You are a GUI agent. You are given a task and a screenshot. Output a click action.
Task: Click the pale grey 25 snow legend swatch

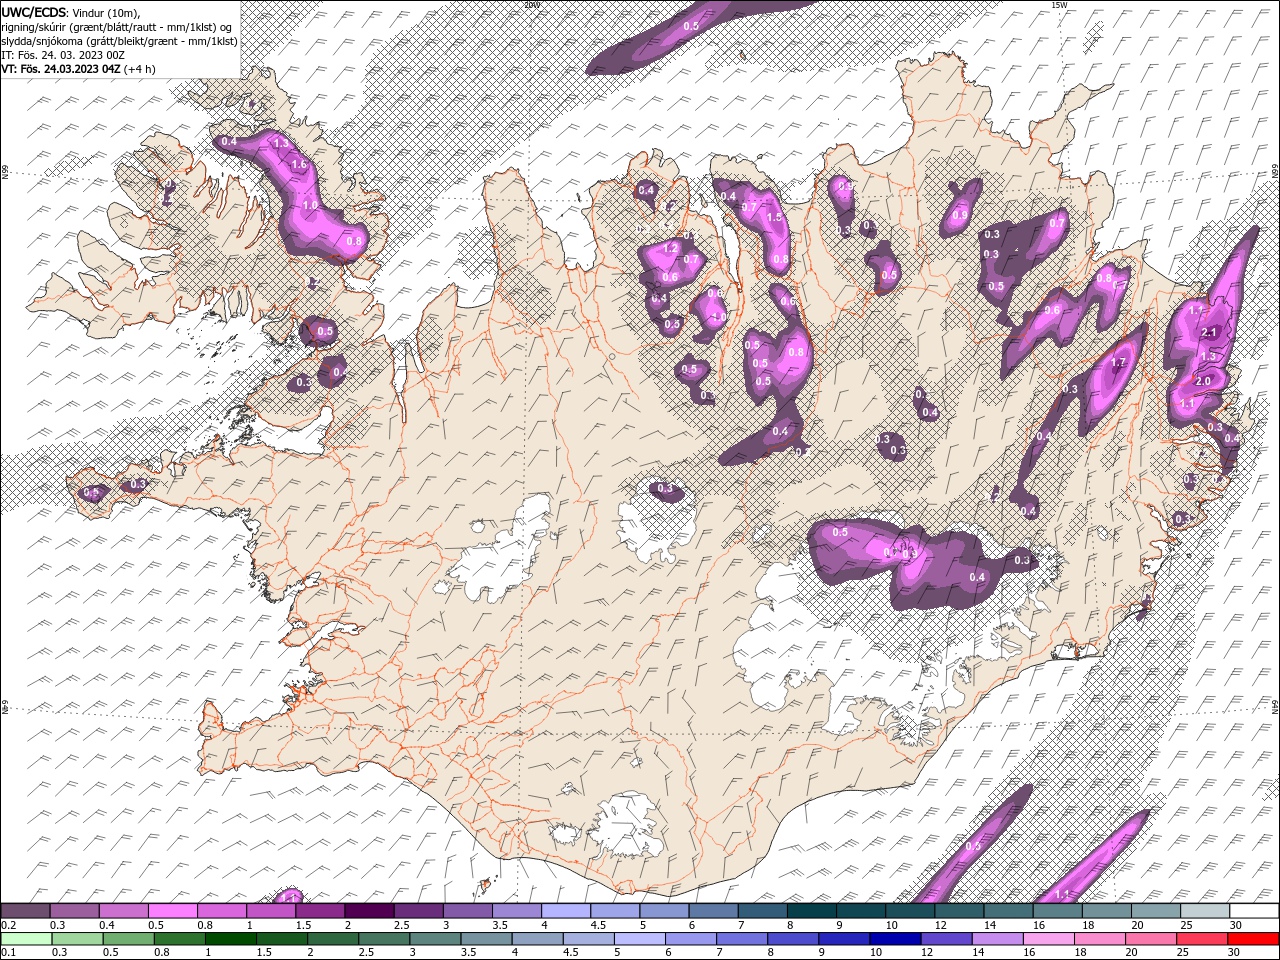(1205, 911)
